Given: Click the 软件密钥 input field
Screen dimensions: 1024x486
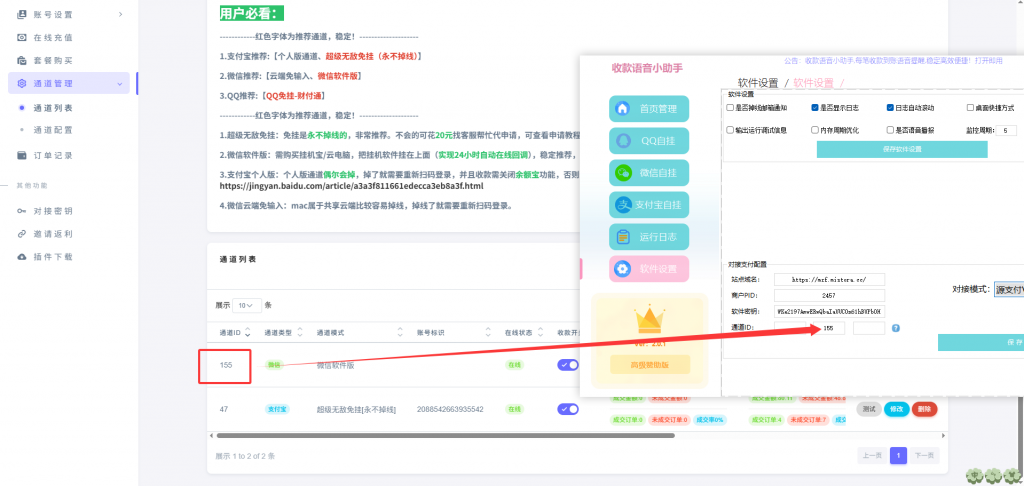Looking at the screenshot, I should tap(829, 311).
